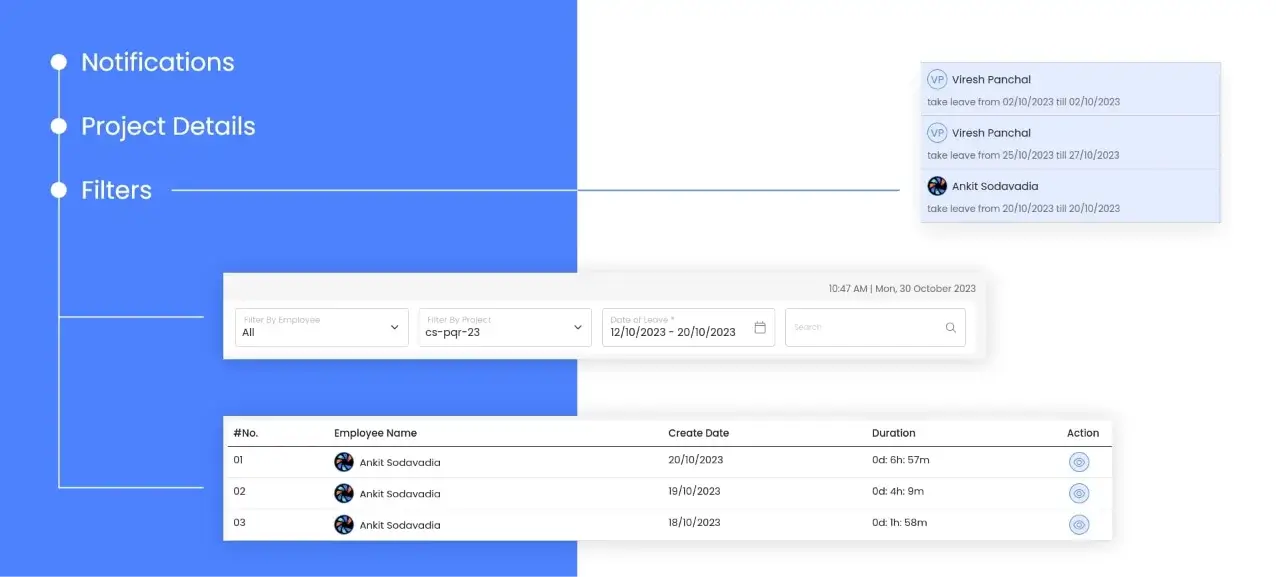1276x577 pixels.
Task: Click Viresh Panchal's VP avatar in first notification
Action: [937, 79]
